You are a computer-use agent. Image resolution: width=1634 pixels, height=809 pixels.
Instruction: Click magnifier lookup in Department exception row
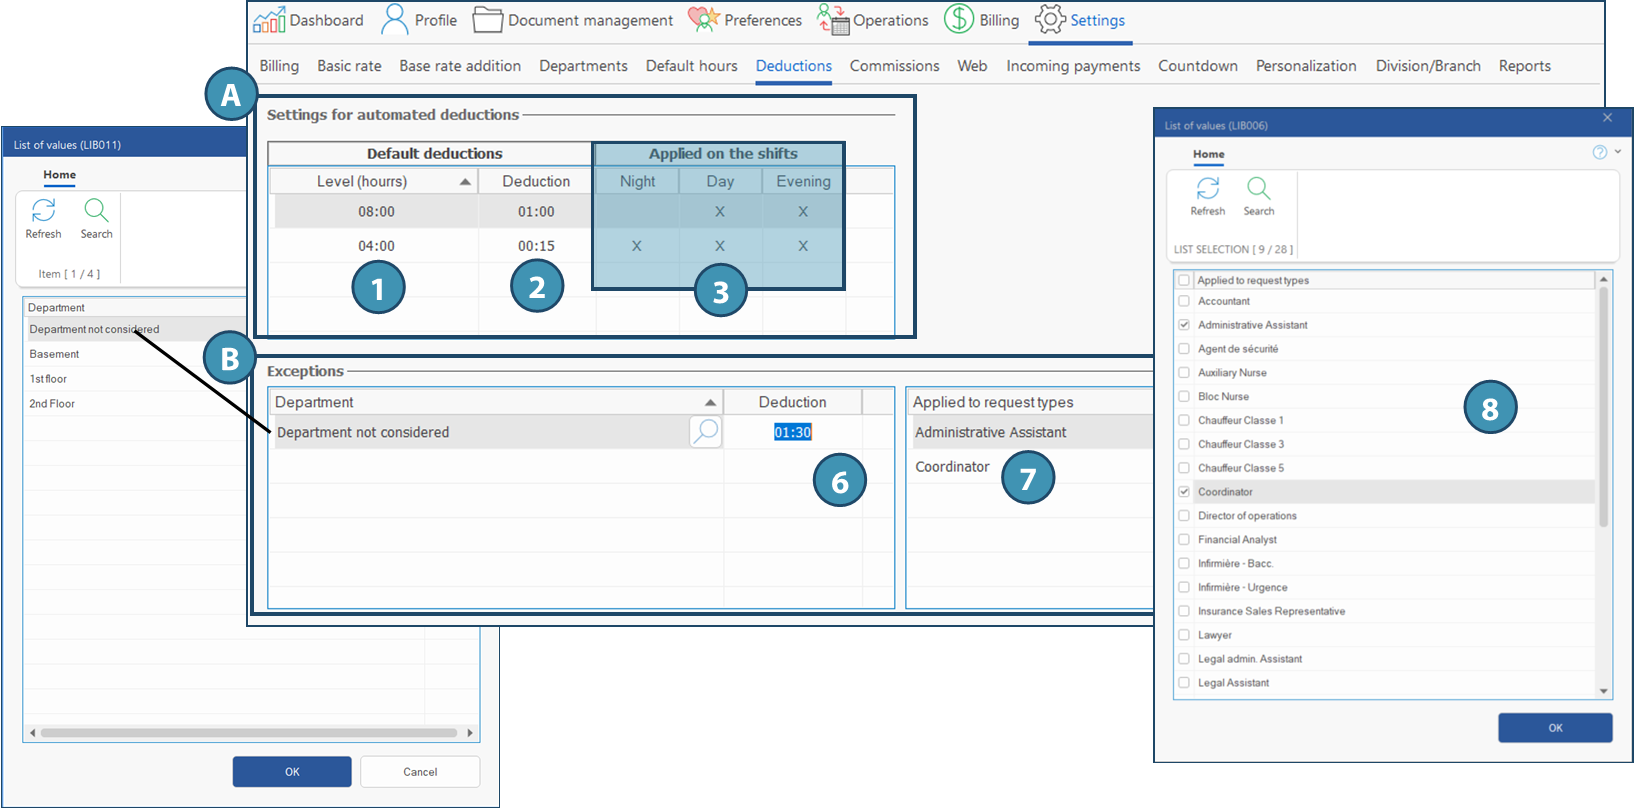(705, 432)
